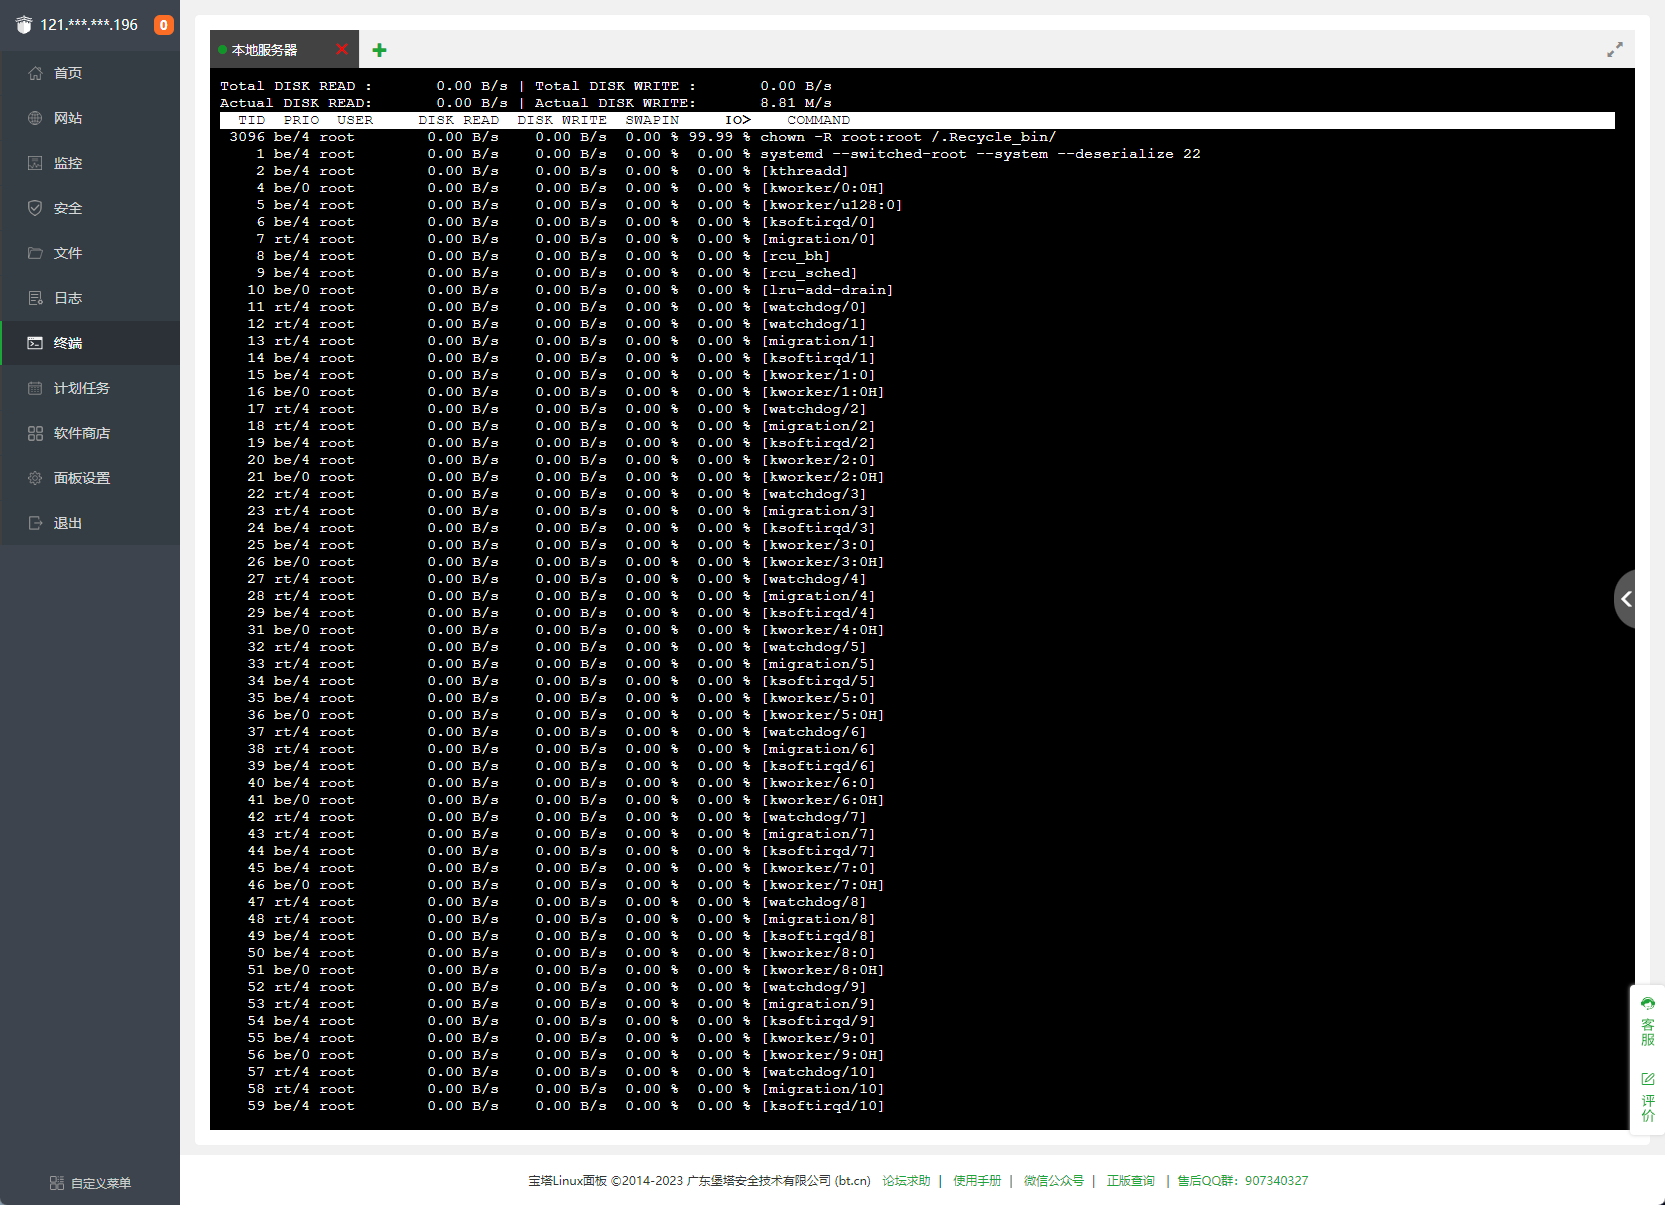Click the IO> column header

point(738,120)
